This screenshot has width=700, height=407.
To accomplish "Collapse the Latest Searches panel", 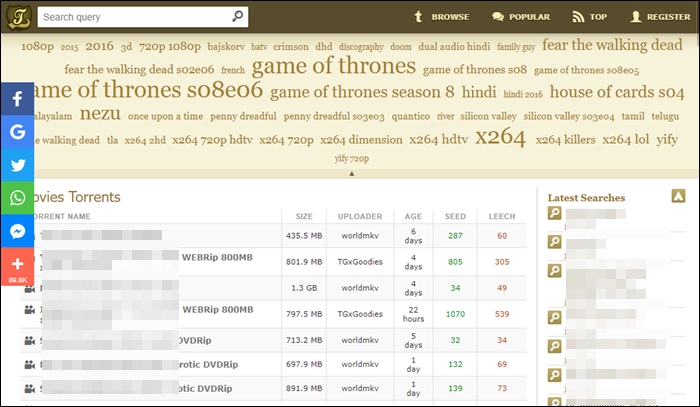I will 678,195.
